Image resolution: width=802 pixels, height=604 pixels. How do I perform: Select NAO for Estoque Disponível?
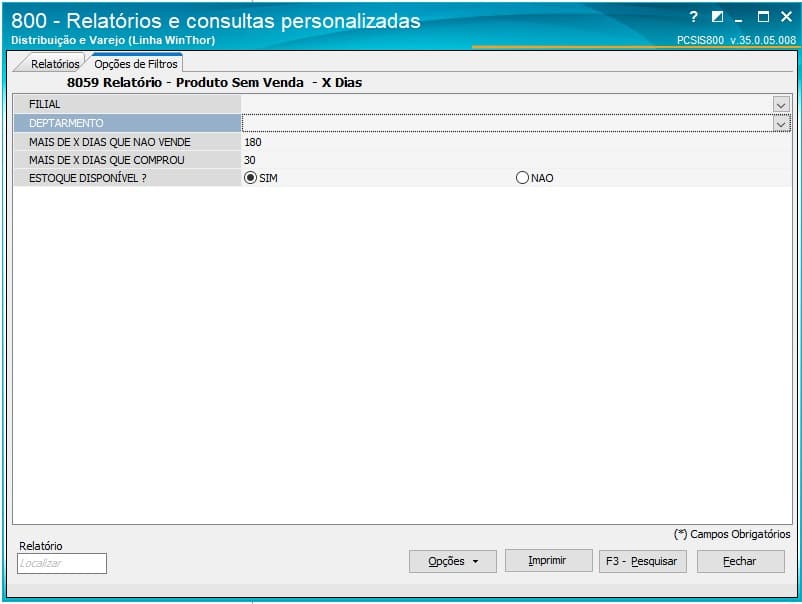click(522, 178)
